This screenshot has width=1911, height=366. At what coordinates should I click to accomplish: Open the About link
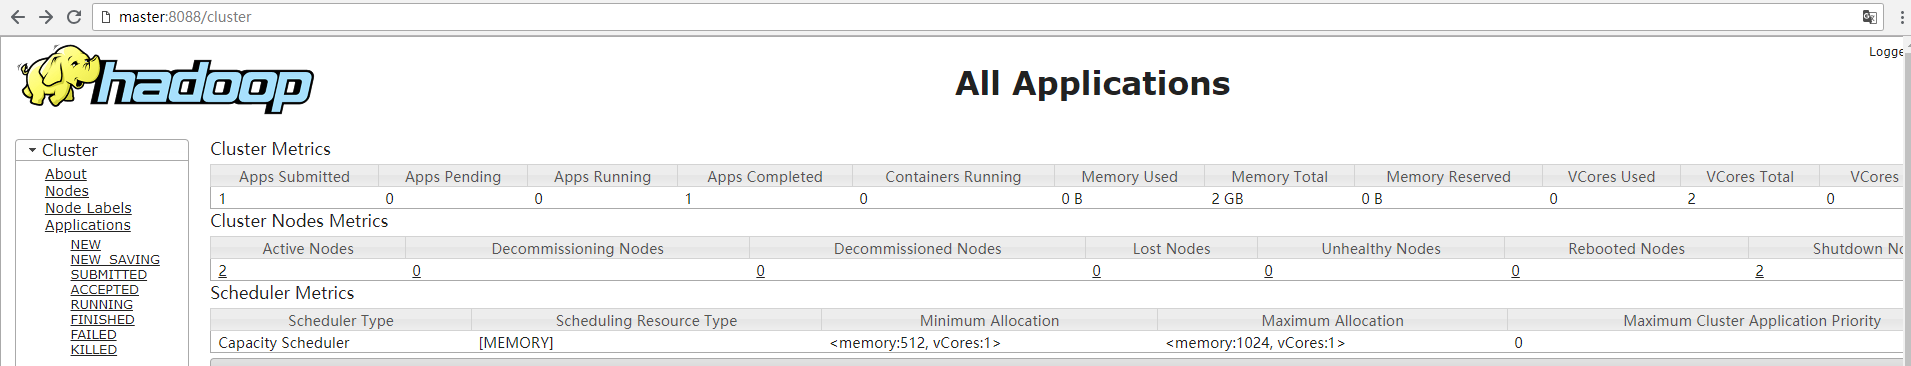(x=66, y=174)
